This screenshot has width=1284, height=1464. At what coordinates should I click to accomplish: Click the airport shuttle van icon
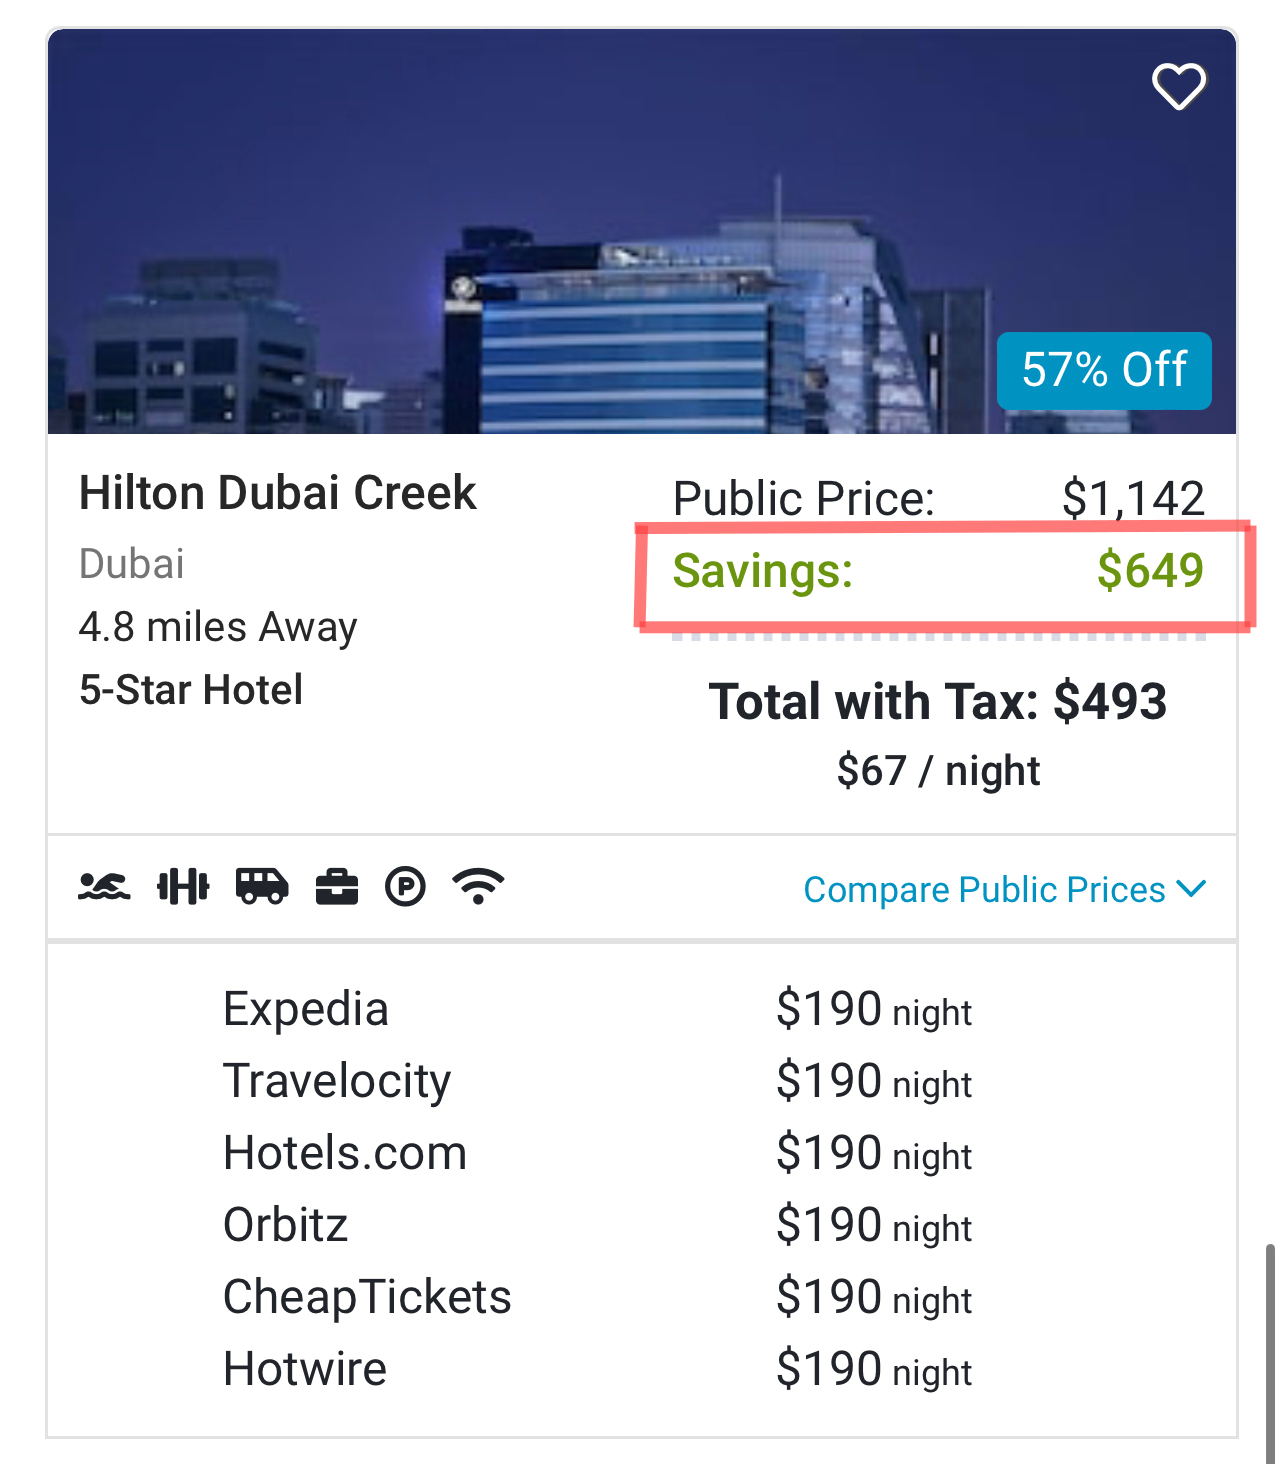pyautogui.click(x=261, y=887)
